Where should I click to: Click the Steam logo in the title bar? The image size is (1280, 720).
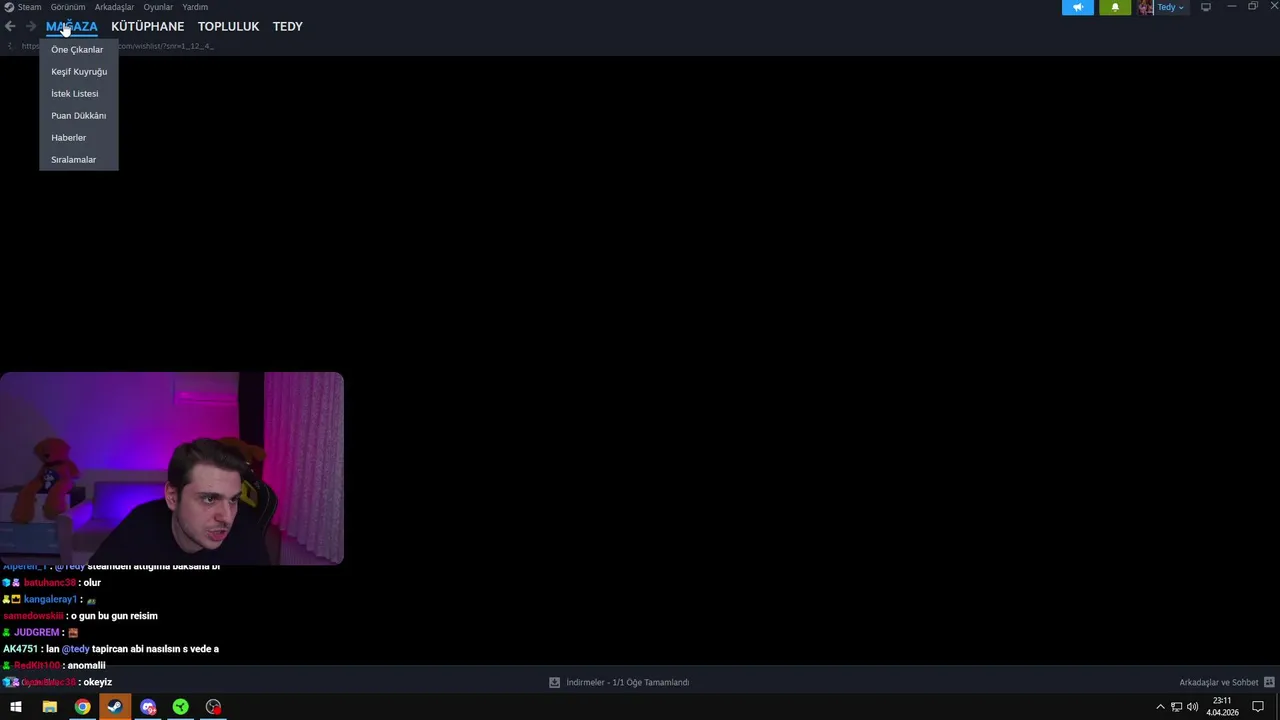[9, 7]
